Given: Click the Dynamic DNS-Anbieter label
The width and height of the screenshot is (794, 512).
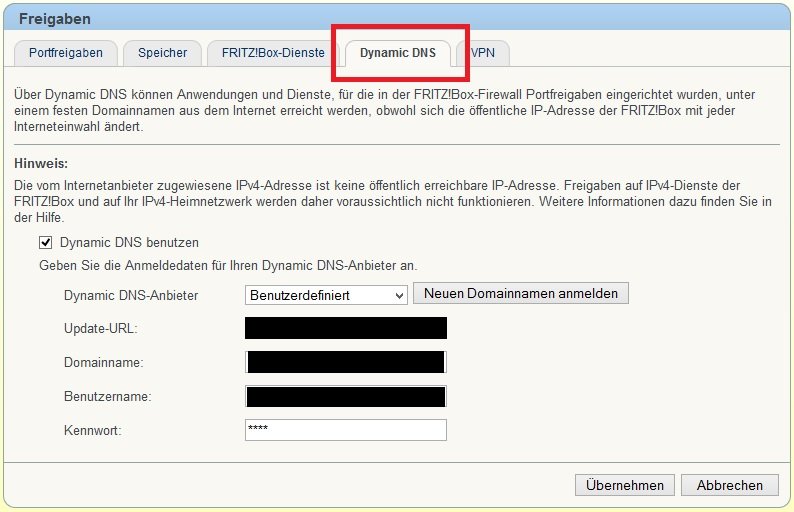Looking at the screenshot, I should click(x=131, y=296).
